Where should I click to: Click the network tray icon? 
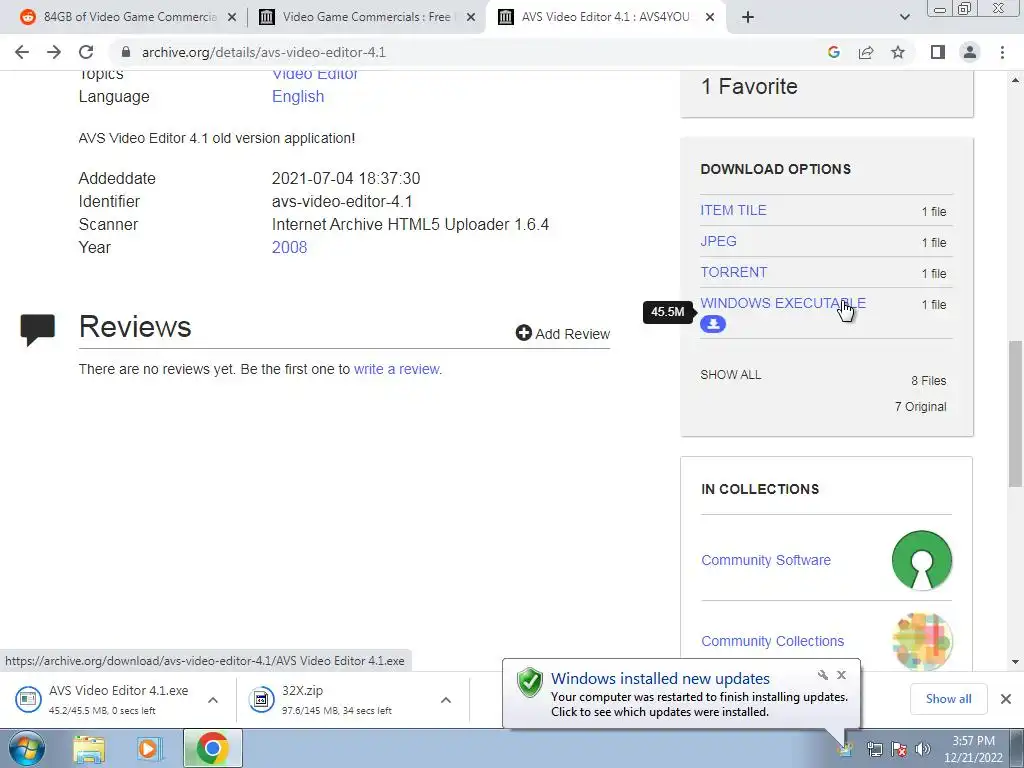874,749
